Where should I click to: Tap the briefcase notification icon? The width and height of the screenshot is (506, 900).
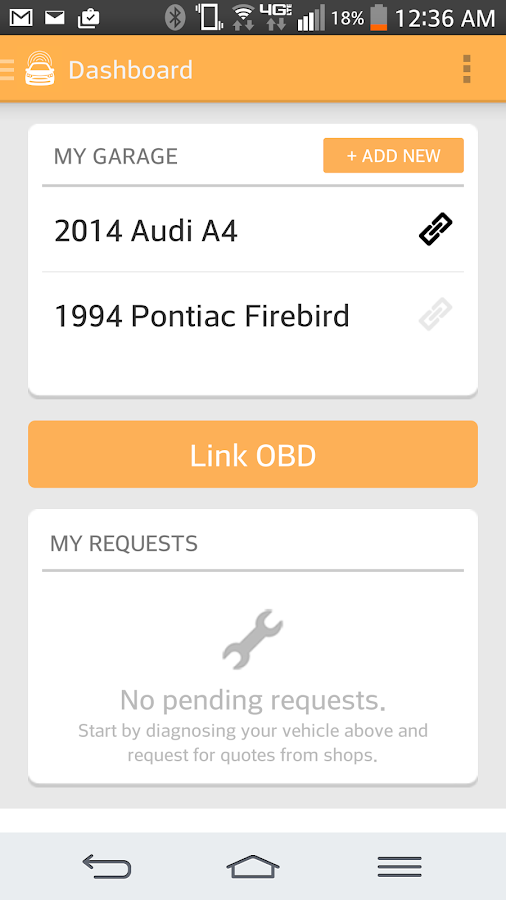point(88,18)
